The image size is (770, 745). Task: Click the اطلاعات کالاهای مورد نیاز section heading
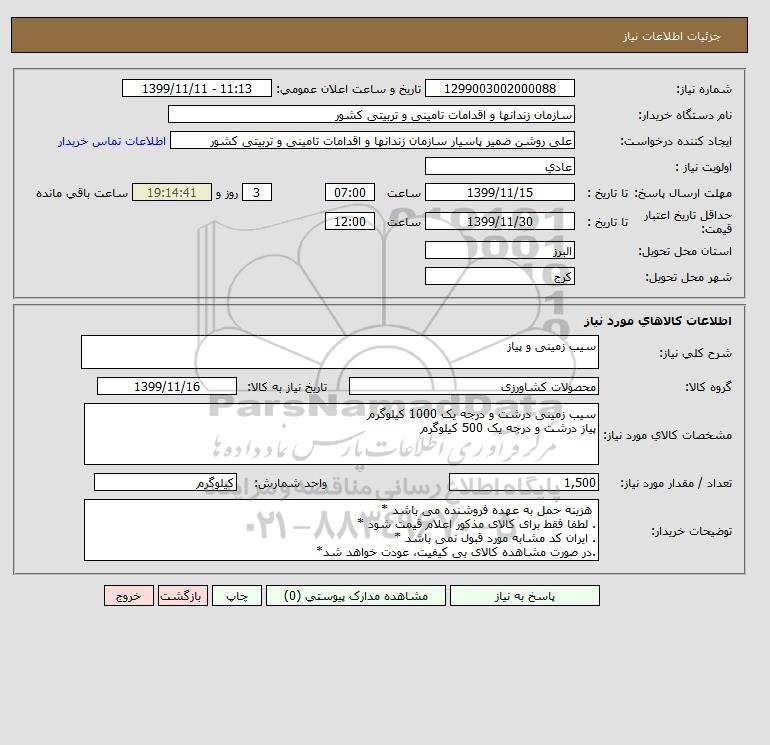658,321
